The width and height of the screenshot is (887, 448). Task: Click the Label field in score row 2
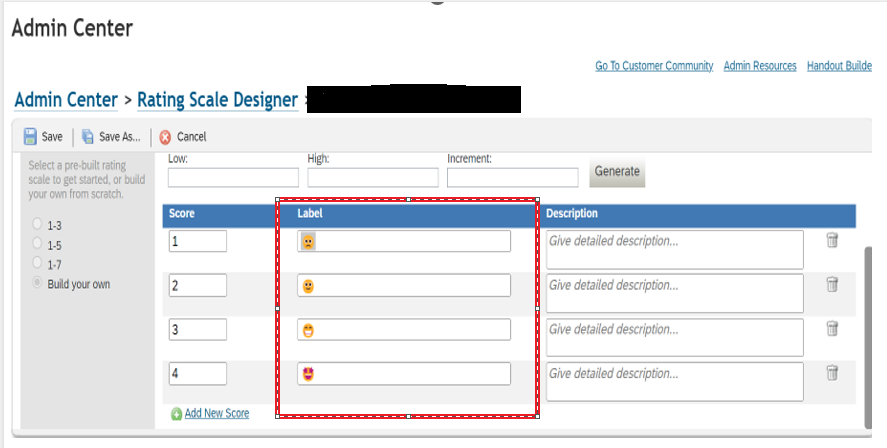(x=404, y=285)
